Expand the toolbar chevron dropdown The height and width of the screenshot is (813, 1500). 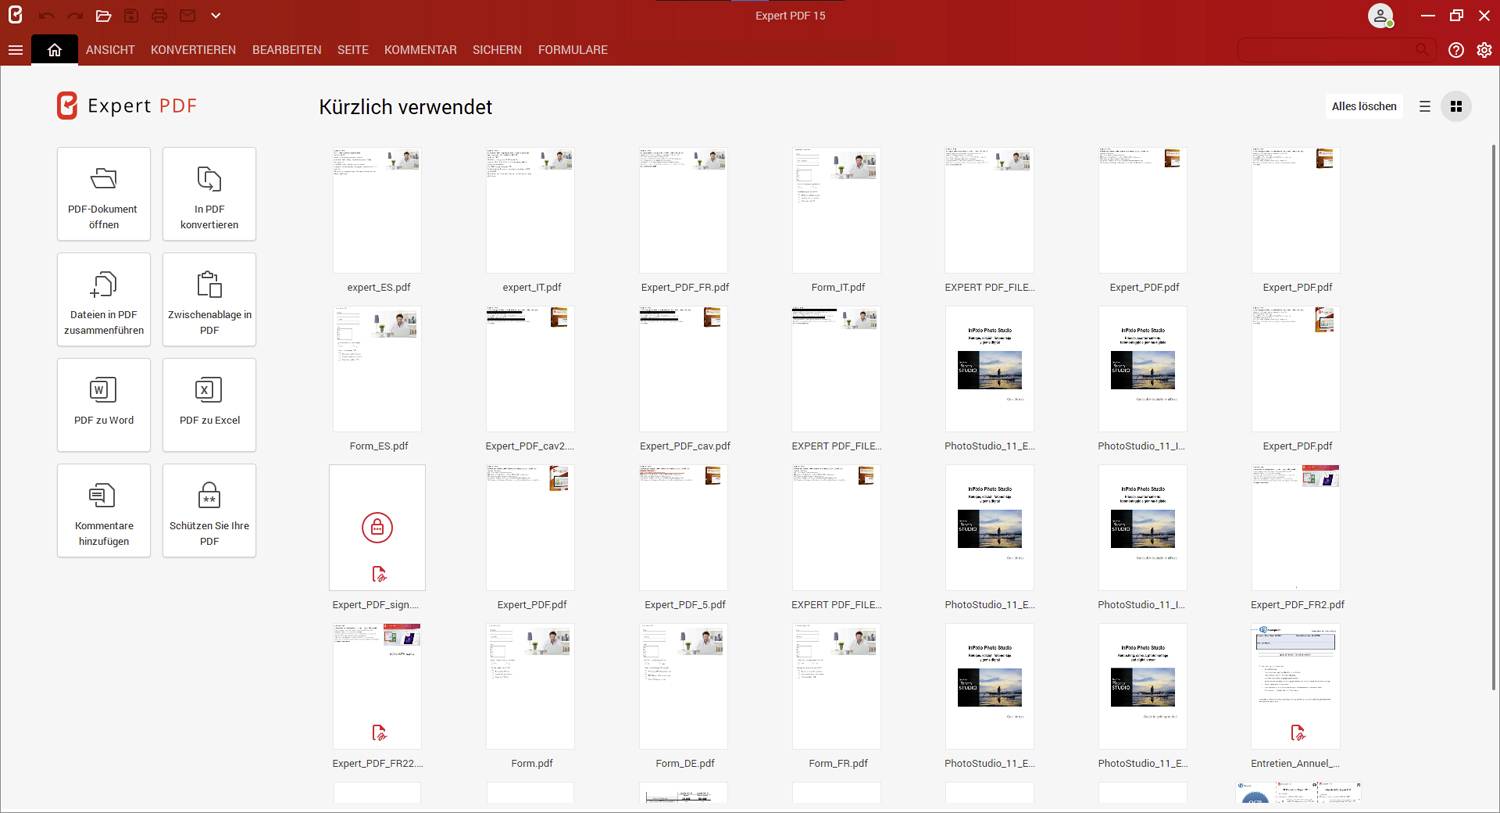tap(216, 15)
